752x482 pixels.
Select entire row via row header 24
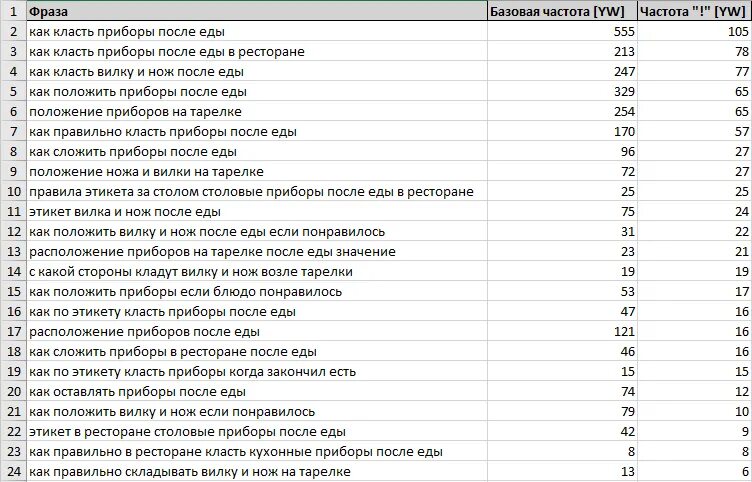(x=13, y=472)
